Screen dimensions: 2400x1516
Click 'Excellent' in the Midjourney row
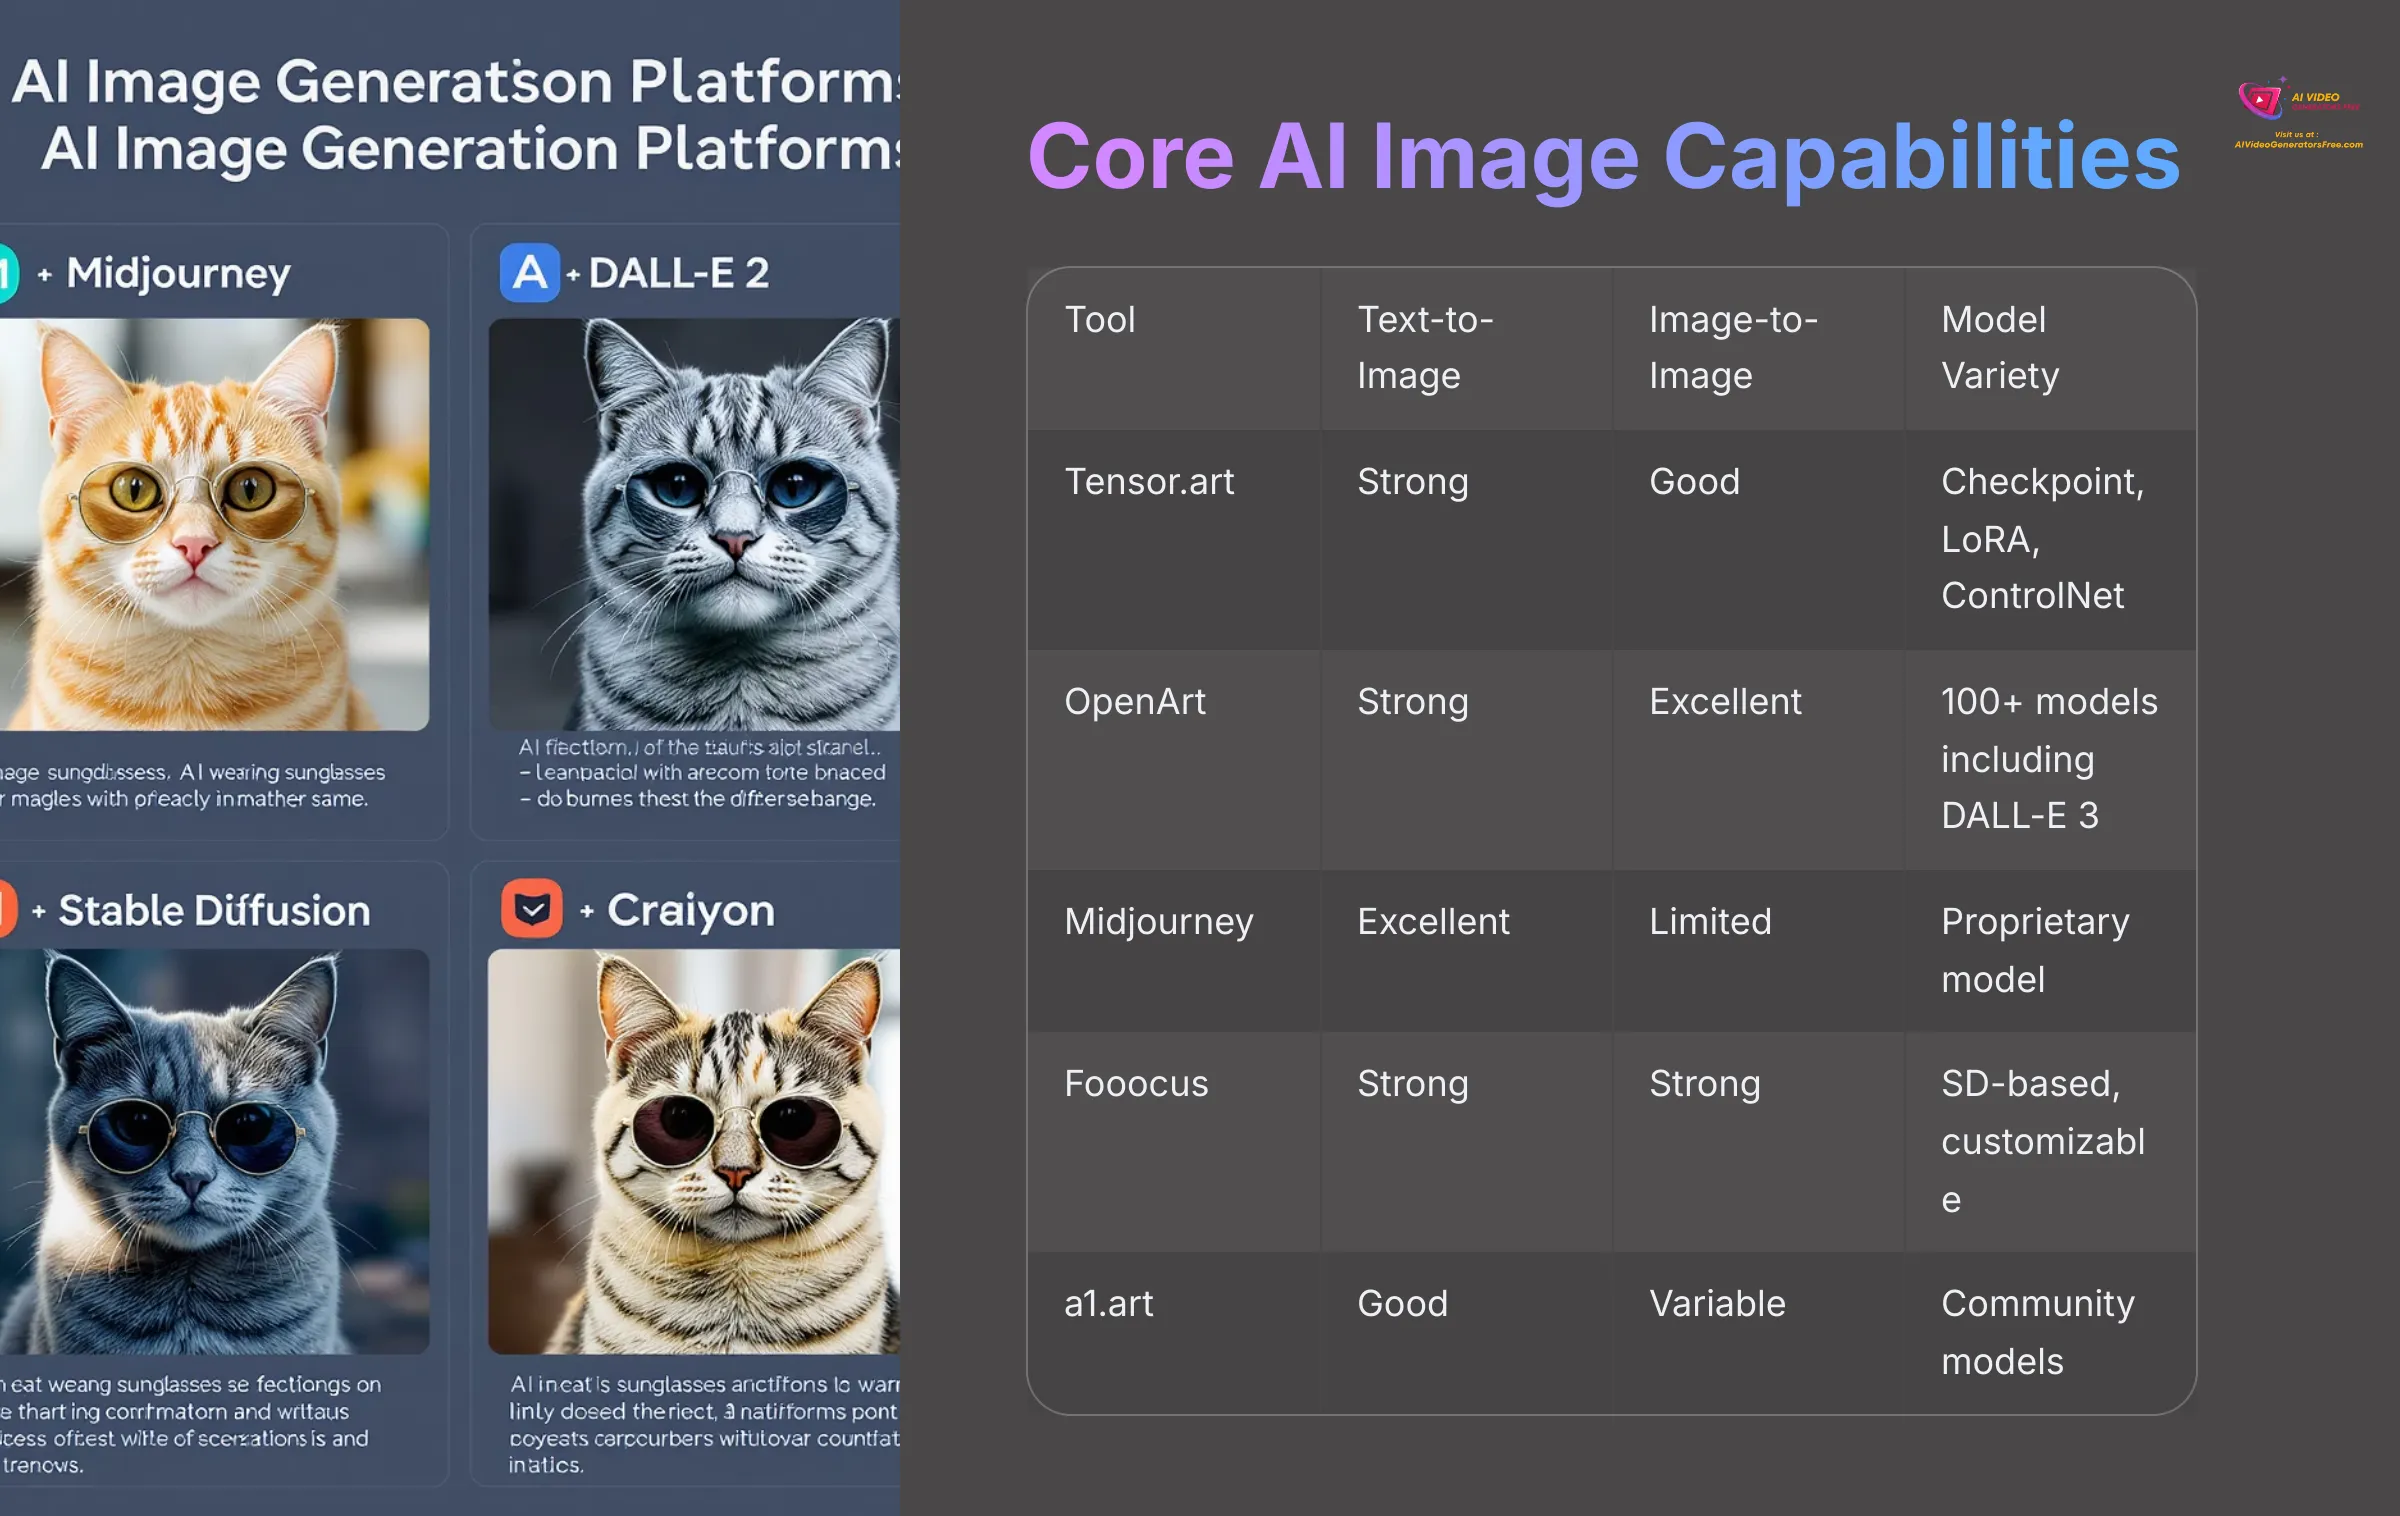tap(1433, 922)
